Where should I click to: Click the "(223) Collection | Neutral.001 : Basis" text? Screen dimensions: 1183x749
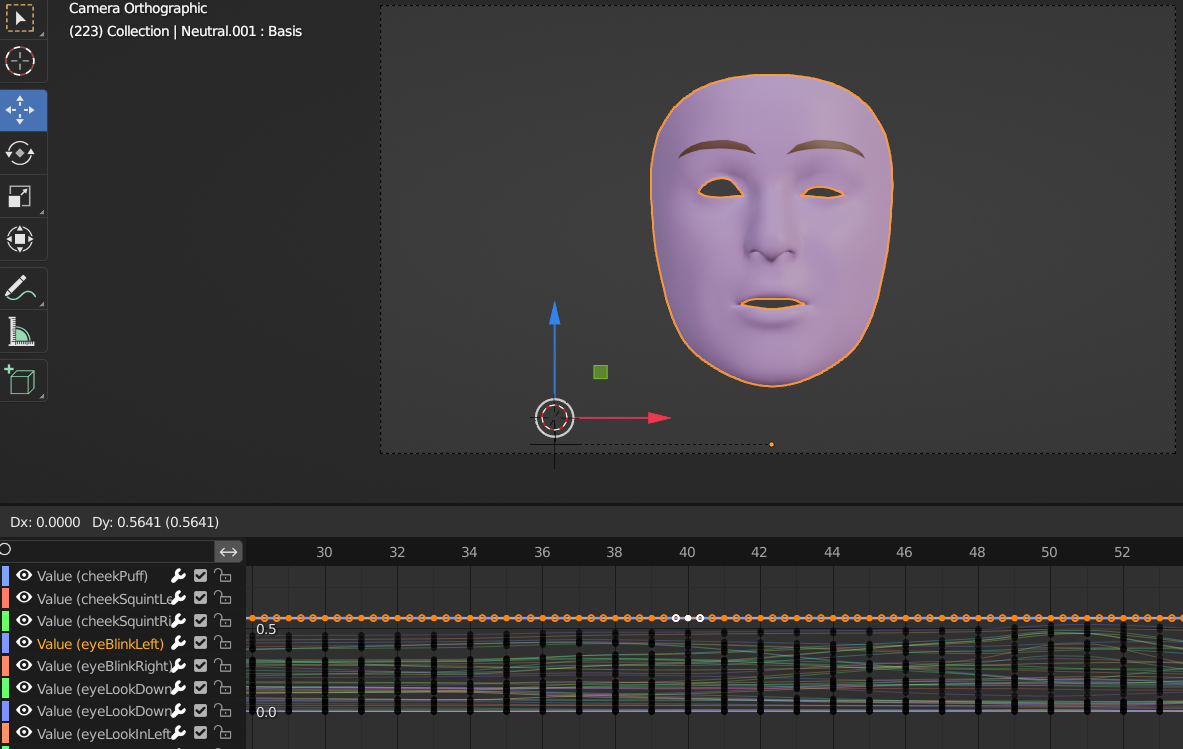(185, 31)
